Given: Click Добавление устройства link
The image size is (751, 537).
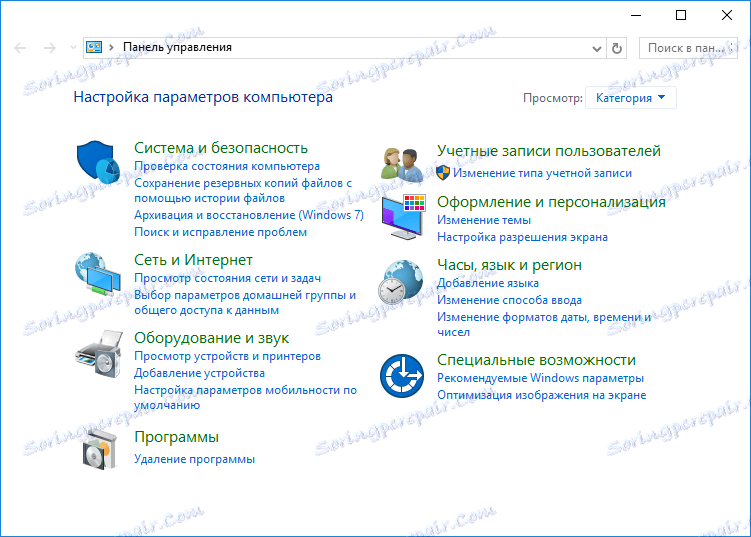Looking at the screenshot, I should (x=199, y=373).
